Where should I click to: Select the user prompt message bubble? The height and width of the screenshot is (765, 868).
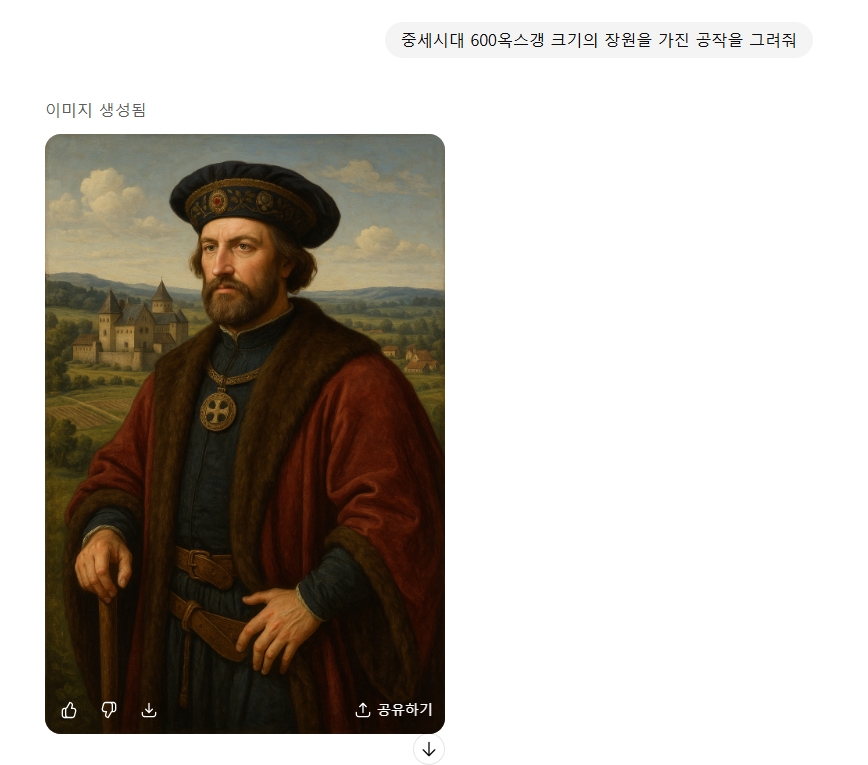[598, 40]
